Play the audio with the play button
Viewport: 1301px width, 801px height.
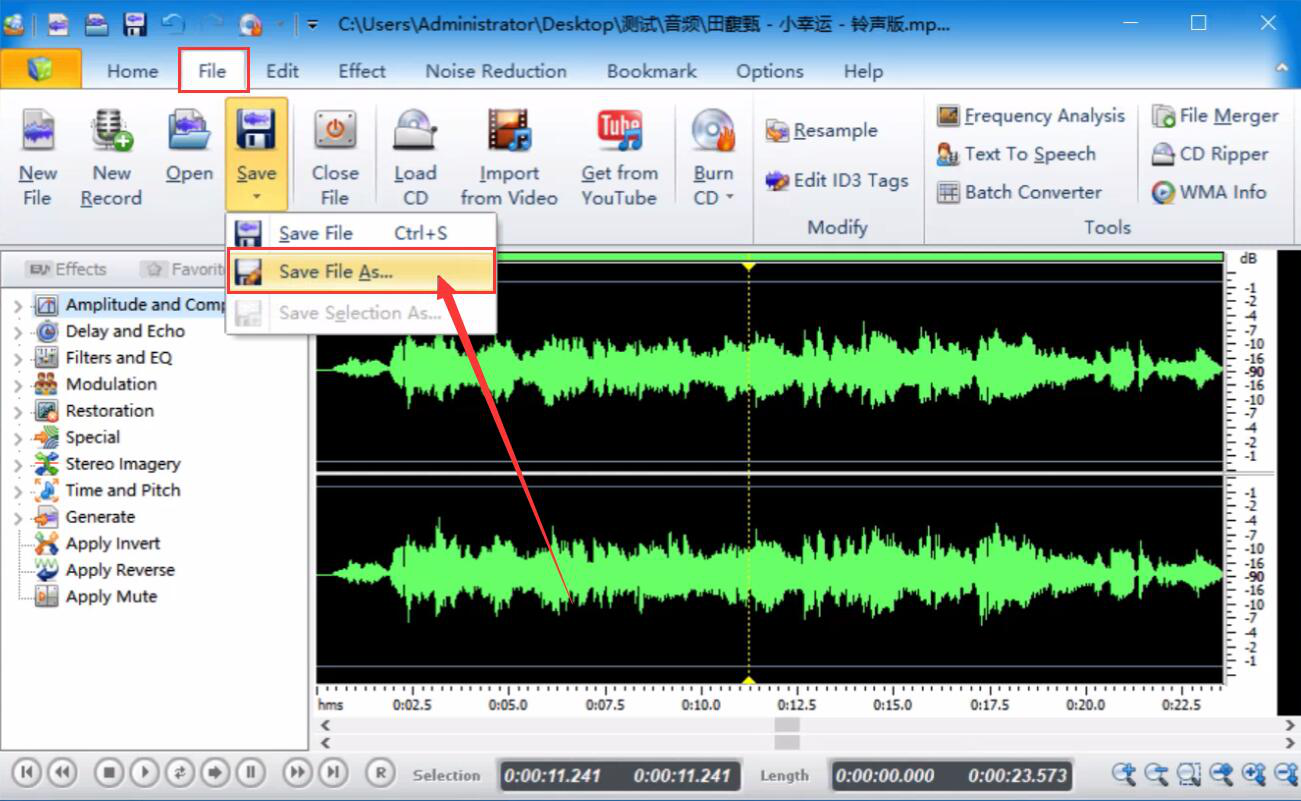click(x=144, y=772)
